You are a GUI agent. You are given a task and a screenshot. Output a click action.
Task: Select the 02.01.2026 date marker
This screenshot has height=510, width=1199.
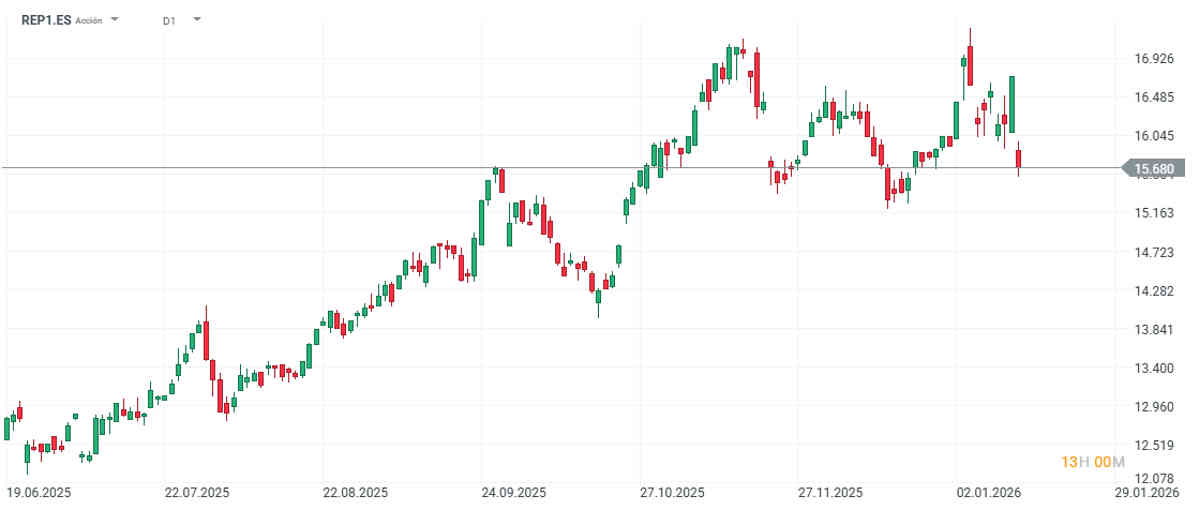(x=988, y=493)
